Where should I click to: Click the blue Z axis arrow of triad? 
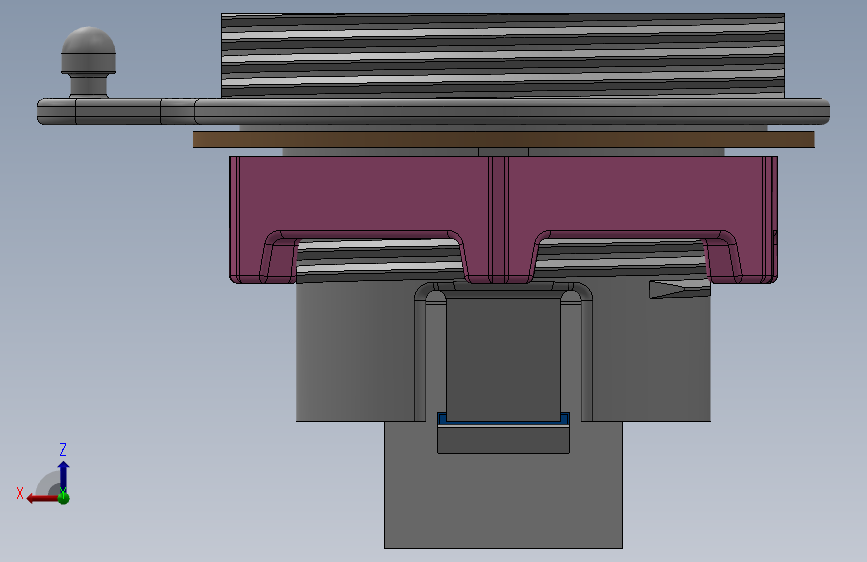(x=64, y=475)
